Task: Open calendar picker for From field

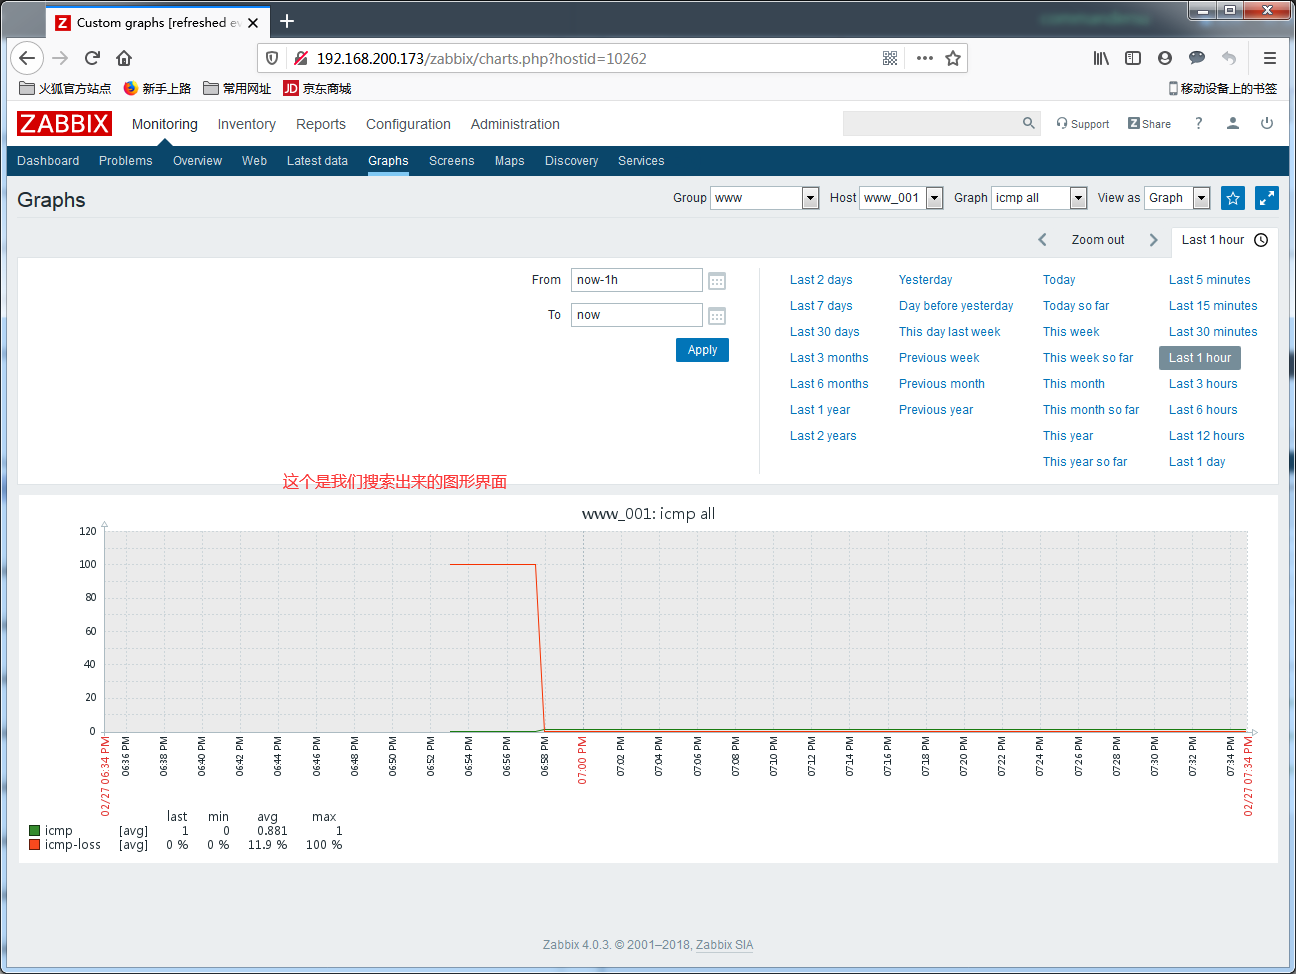Action: coord(717,281)
